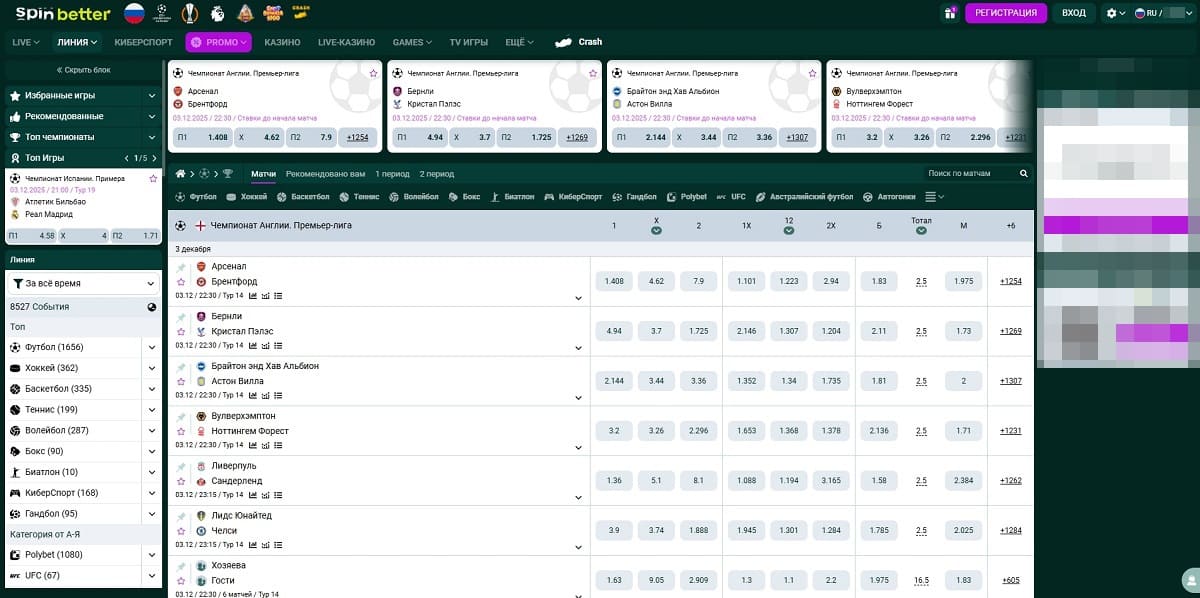Launch the Crash game from the nav bar

[579, 42]
